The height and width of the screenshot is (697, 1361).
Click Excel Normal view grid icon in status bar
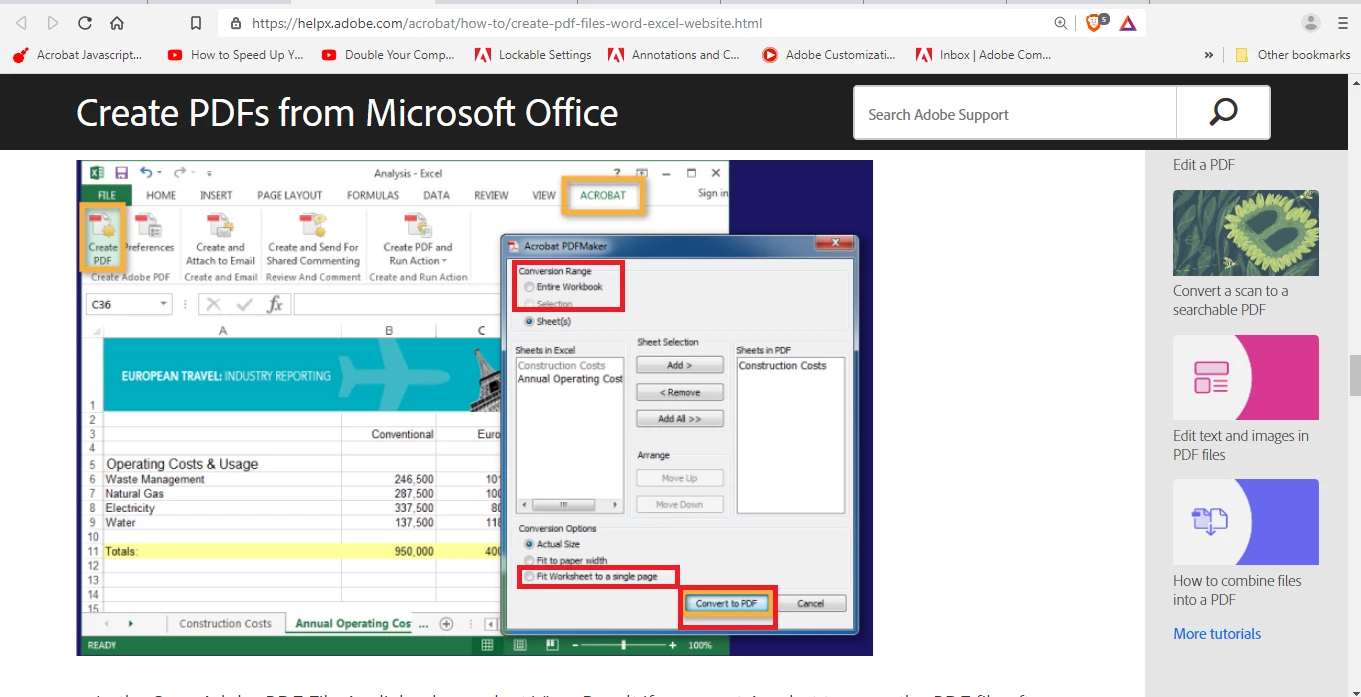[x=487, y=645]
